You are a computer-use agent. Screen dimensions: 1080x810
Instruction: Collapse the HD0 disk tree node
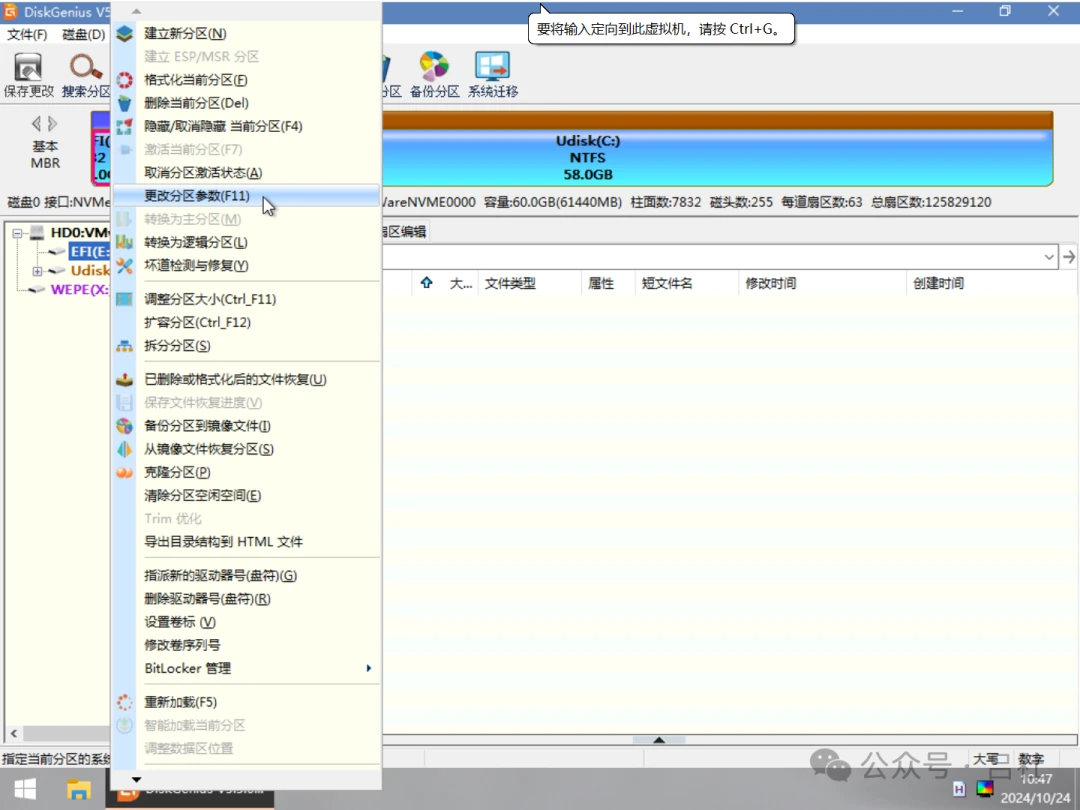coord(18,233)
